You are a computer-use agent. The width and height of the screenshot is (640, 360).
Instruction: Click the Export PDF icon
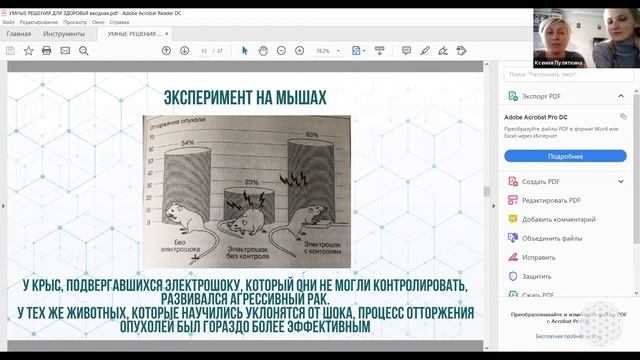[x=513, y=96]
